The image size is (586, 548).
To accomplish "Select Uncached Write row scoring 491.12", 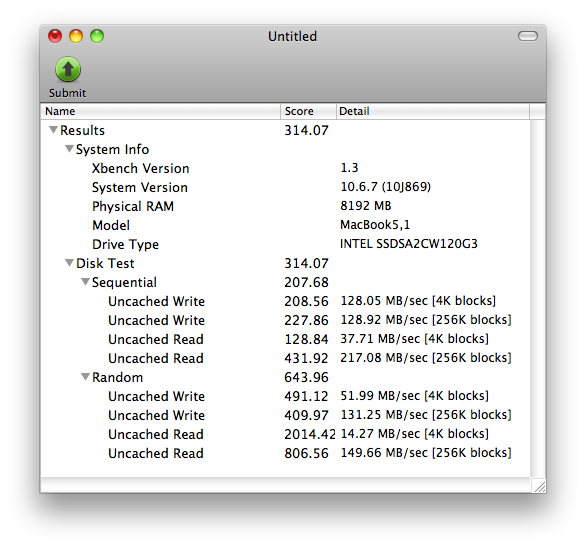I will point(285,396).
